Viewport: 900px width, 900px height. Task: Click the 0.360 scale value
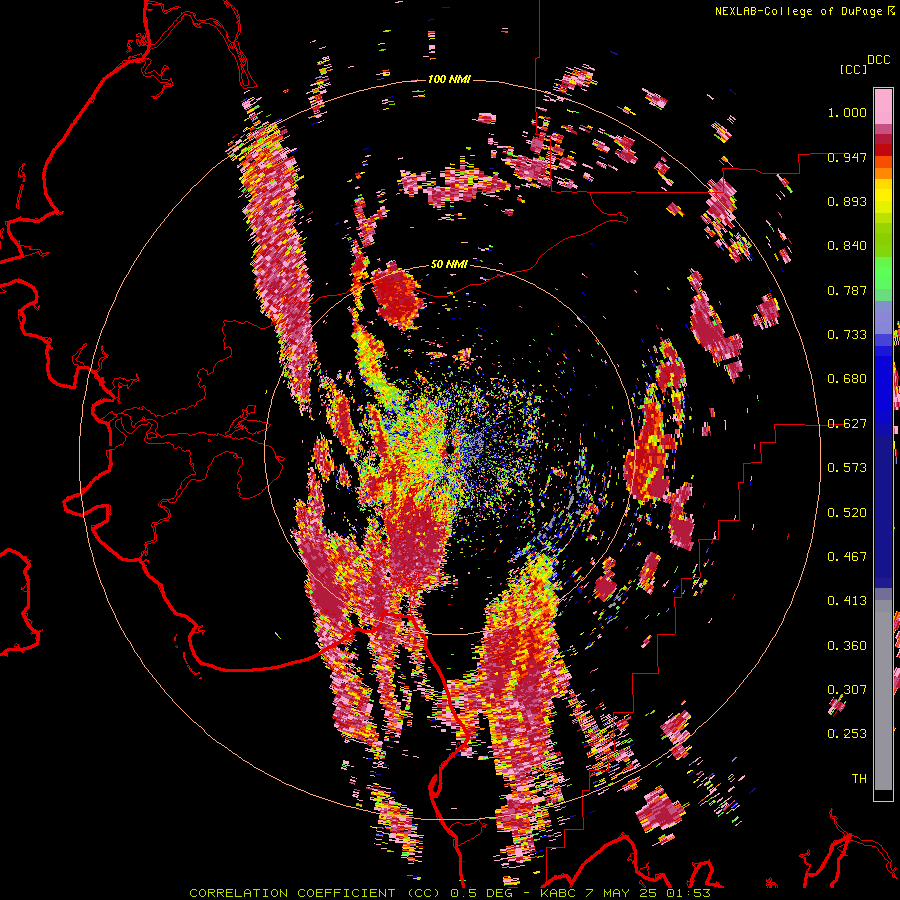pos(847,646)
